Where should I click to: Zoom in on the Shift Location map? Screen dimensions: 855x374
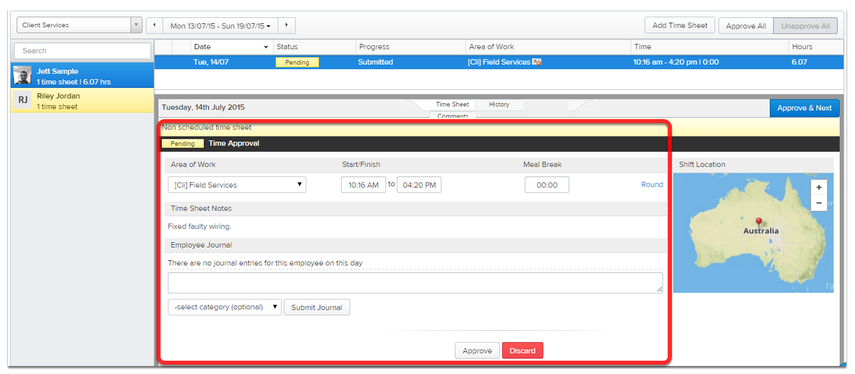tap(818, 187)
